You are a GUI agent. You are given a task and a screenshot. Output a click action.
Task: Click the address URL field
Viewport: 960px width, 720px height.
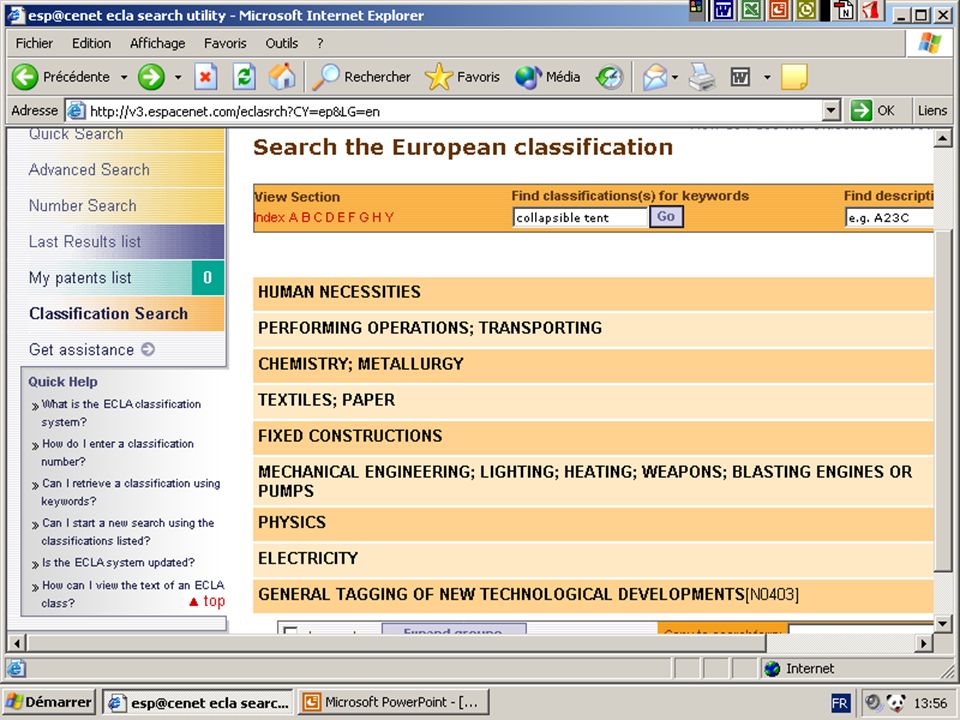[x=454, y=111]
